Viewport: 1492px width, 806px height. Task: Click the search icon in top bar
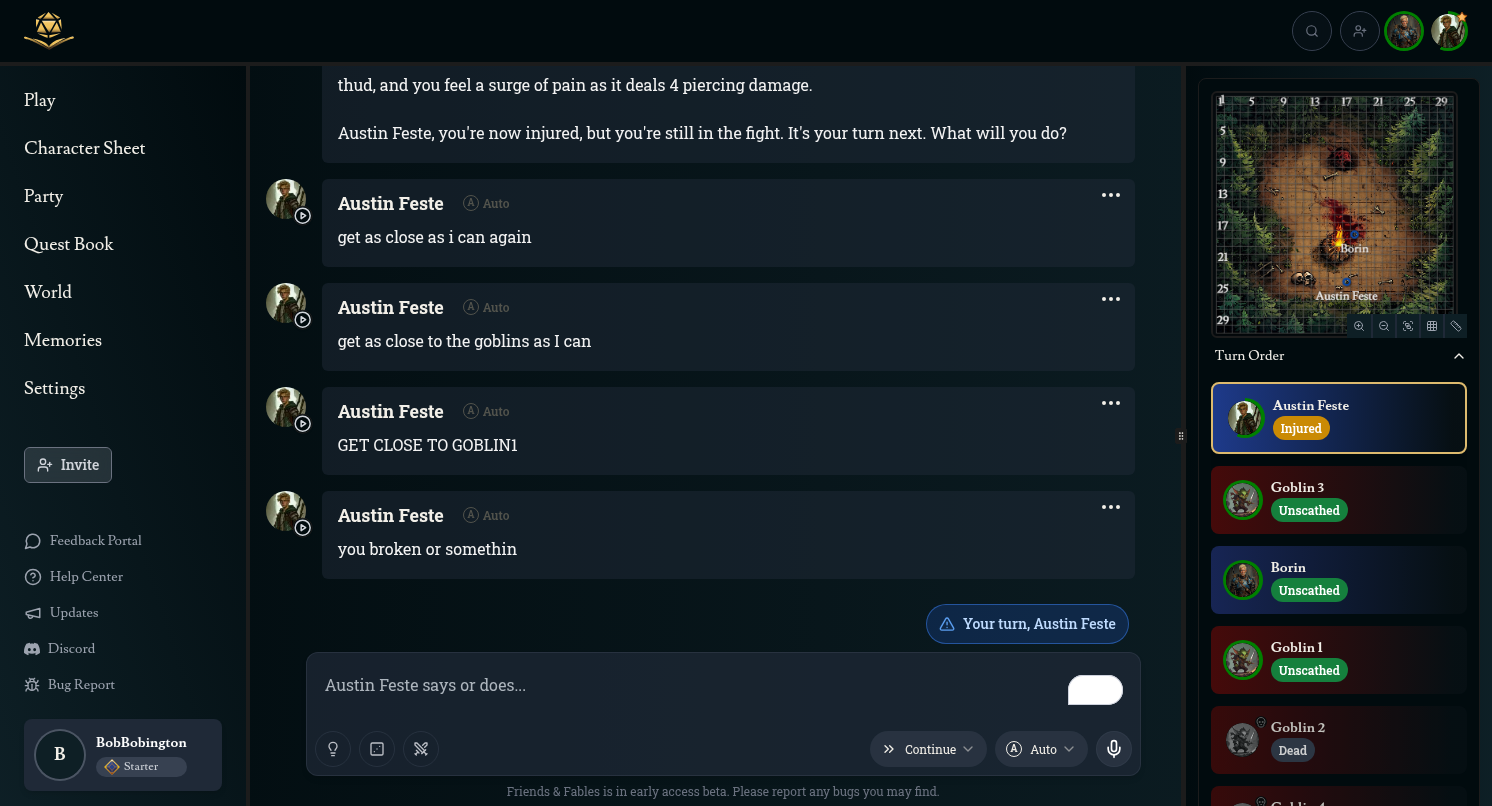(1312, 31)
